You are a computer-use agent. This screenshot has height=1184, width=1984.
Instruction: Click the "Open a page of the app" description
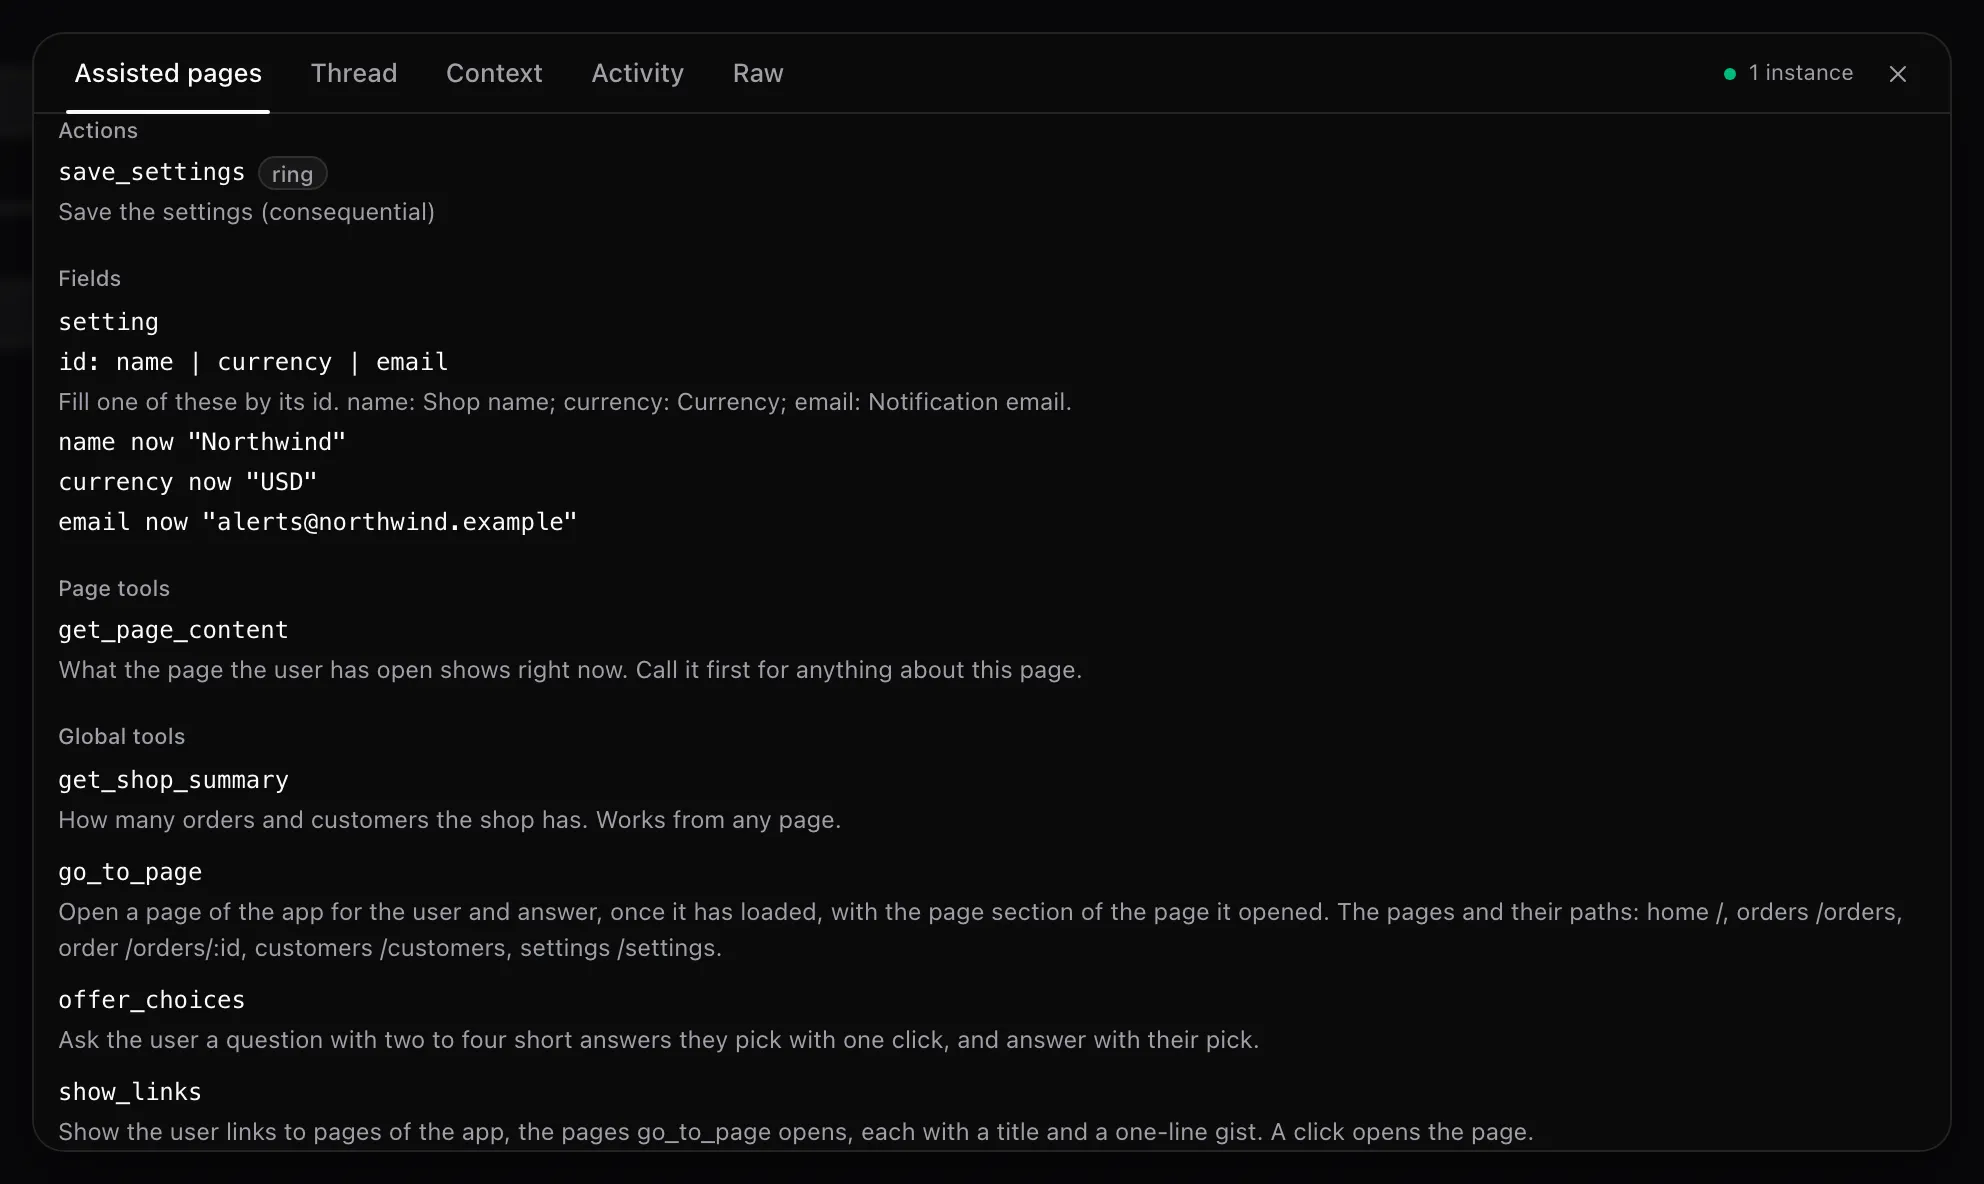980,930
